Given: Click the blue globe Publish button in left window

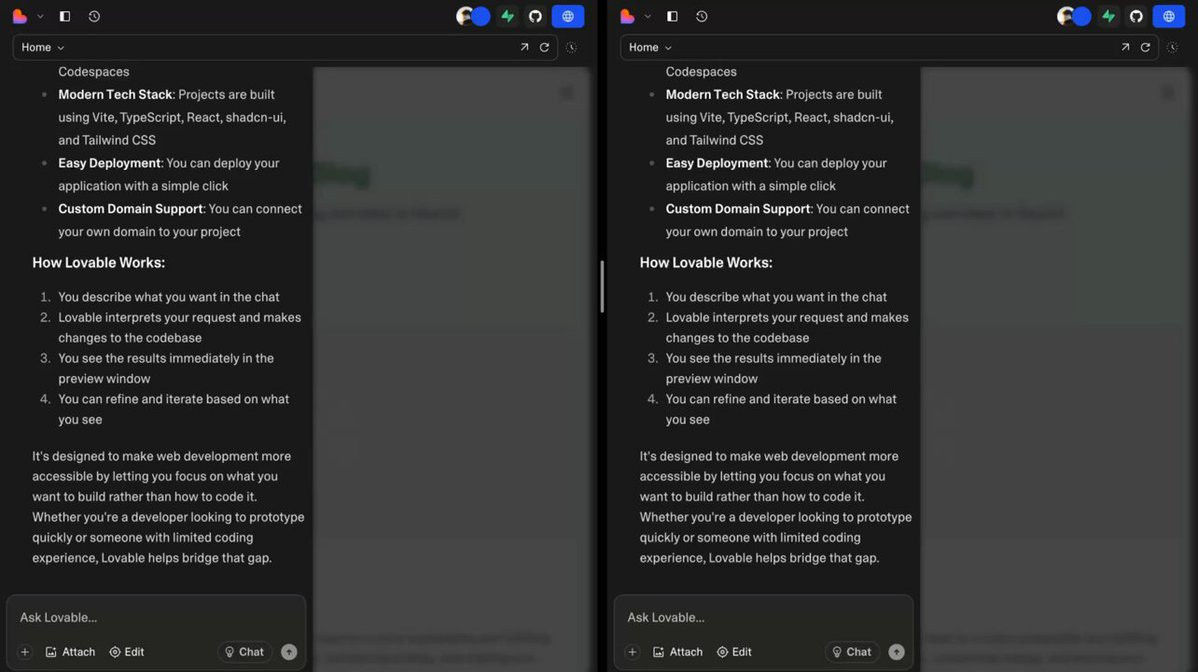Looking at the screenshot, I should coord(568,16).
